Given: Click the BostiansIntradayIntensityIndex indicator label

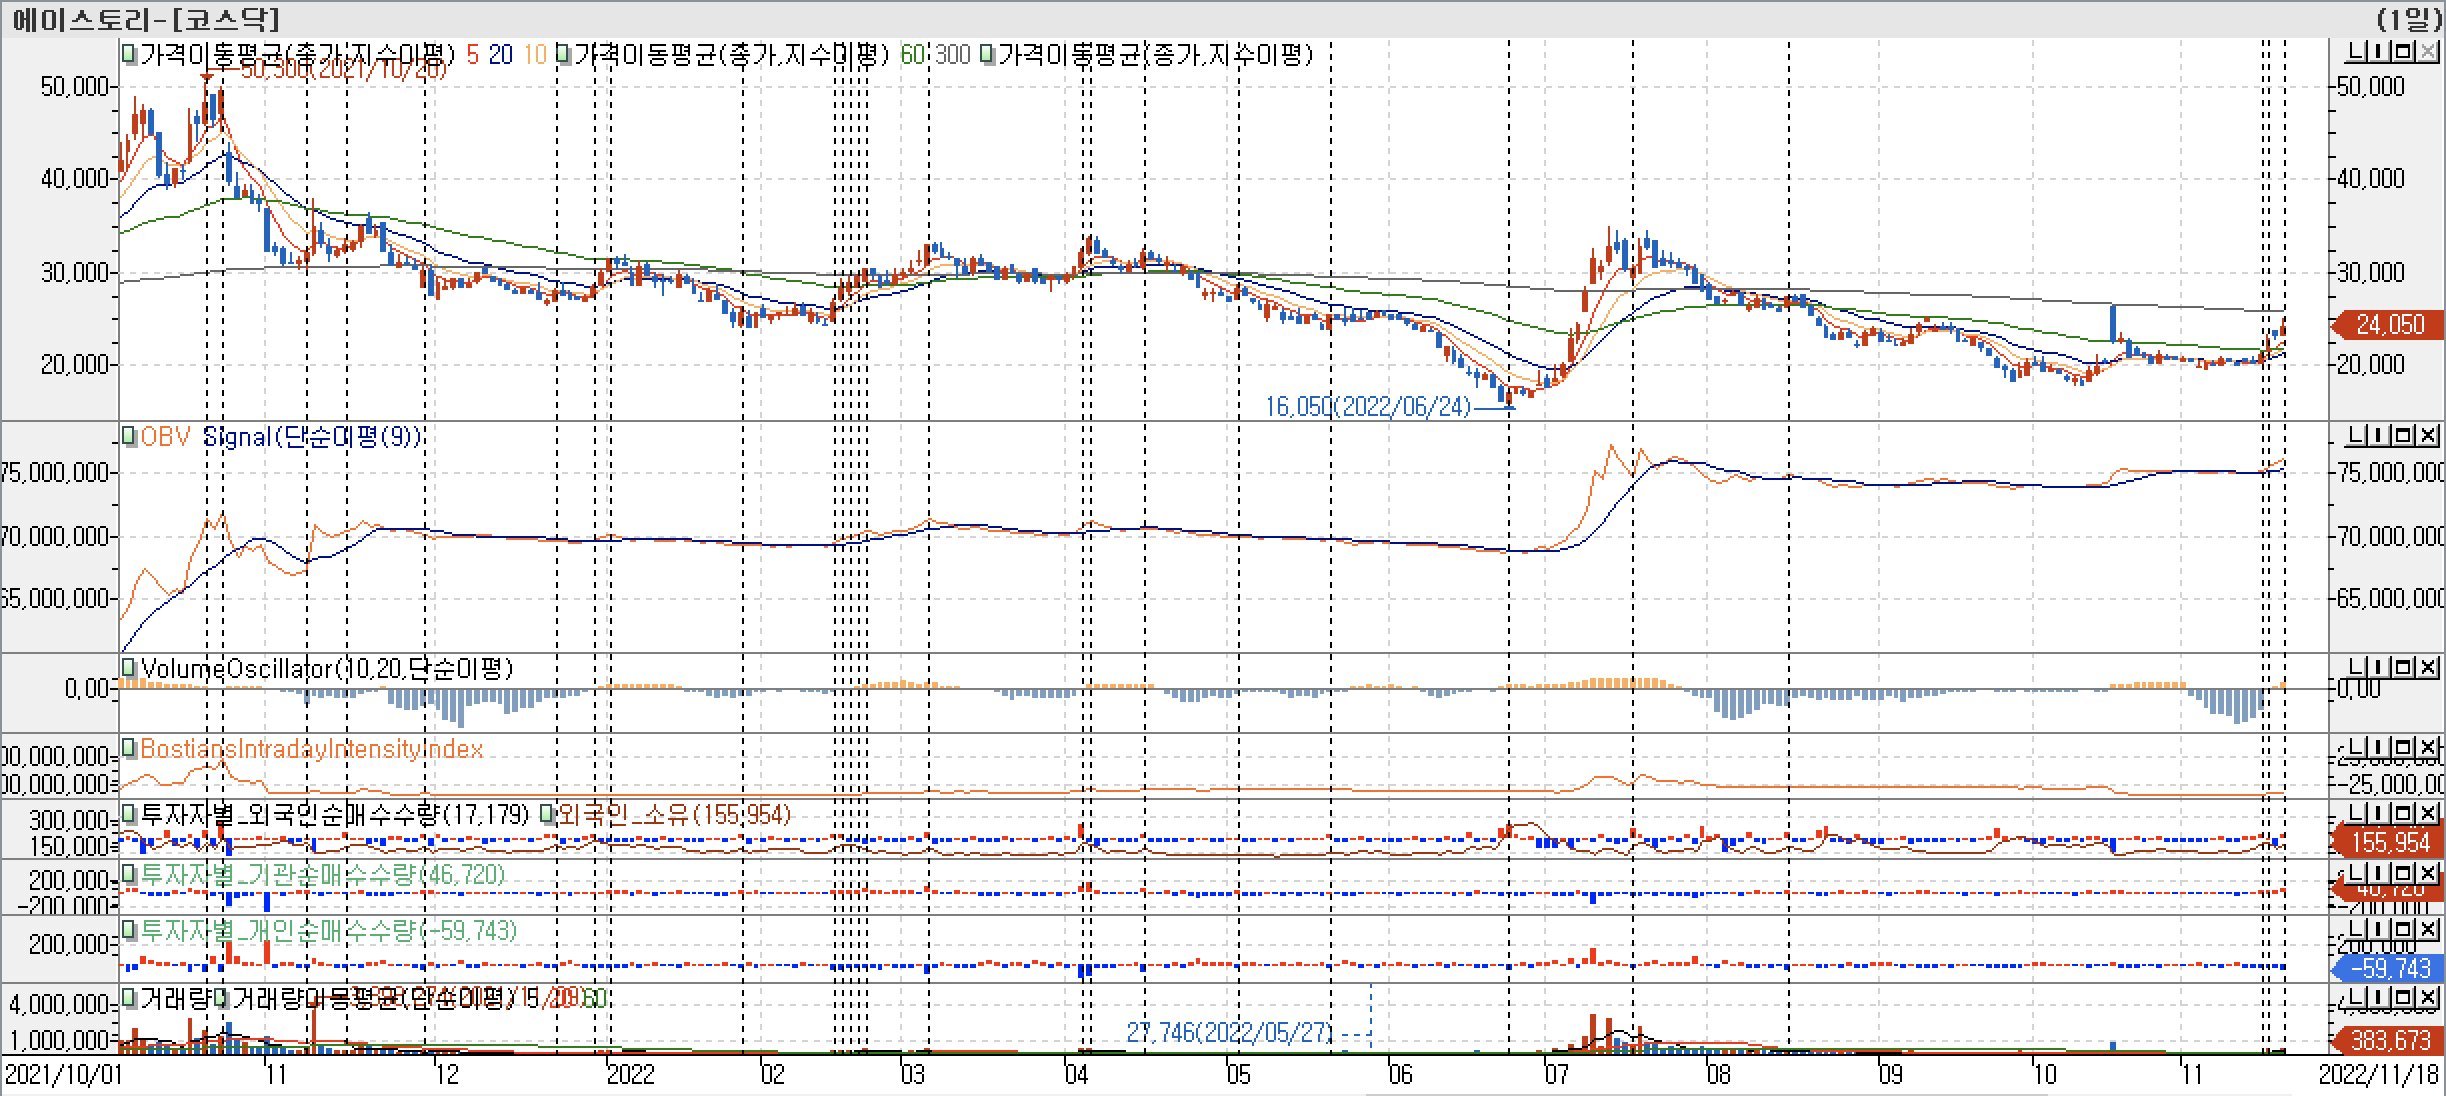Looking at the screenshot, I should (311, 749).
